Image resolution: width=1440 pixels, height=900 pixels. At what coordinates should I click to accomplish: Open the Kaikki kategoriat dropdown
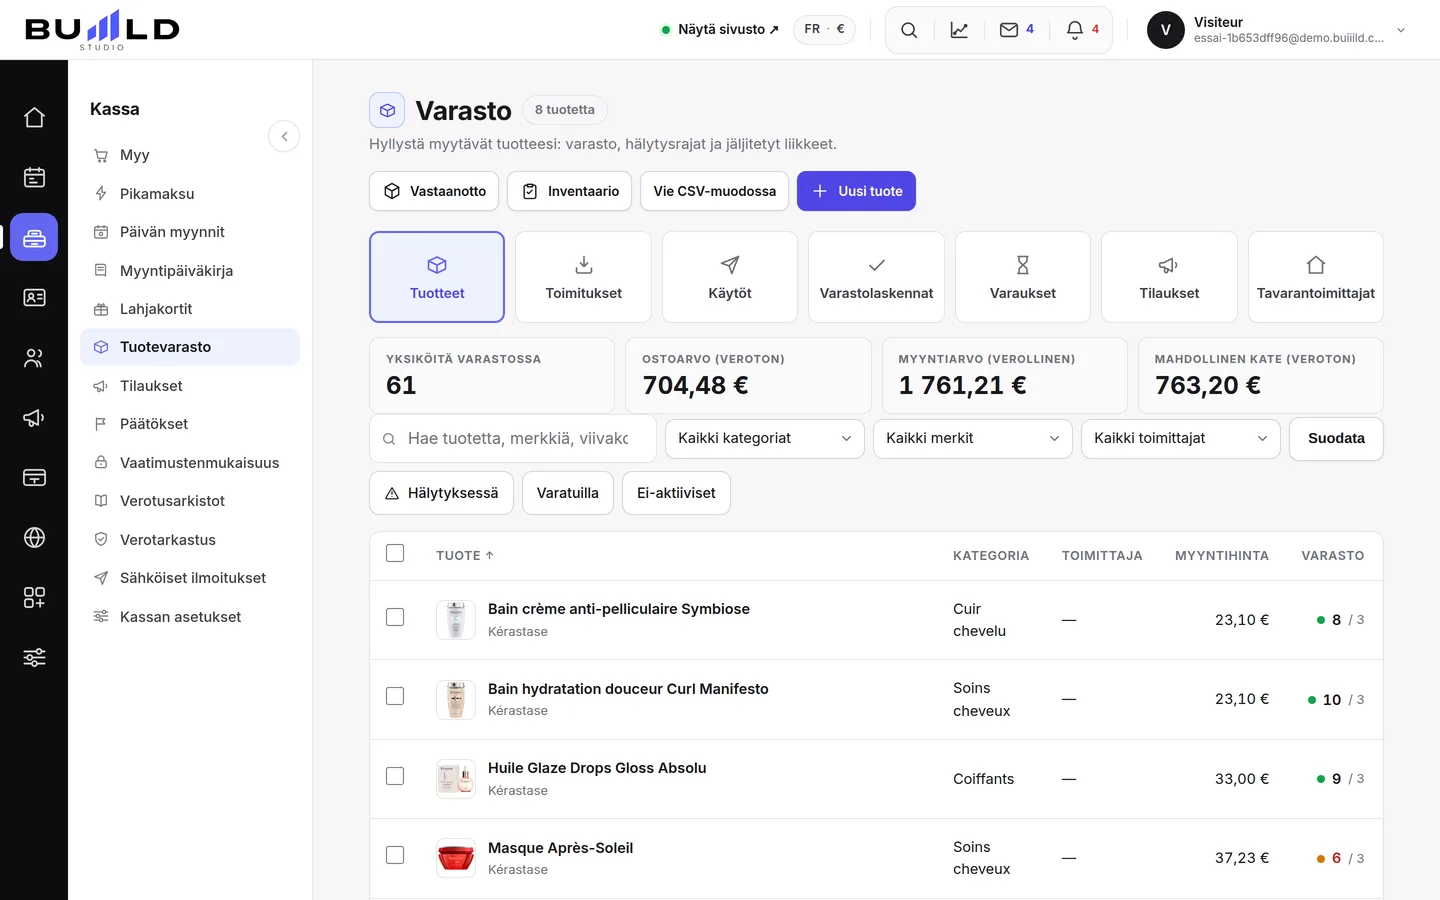pyautogui.click(x=765, y=438)
